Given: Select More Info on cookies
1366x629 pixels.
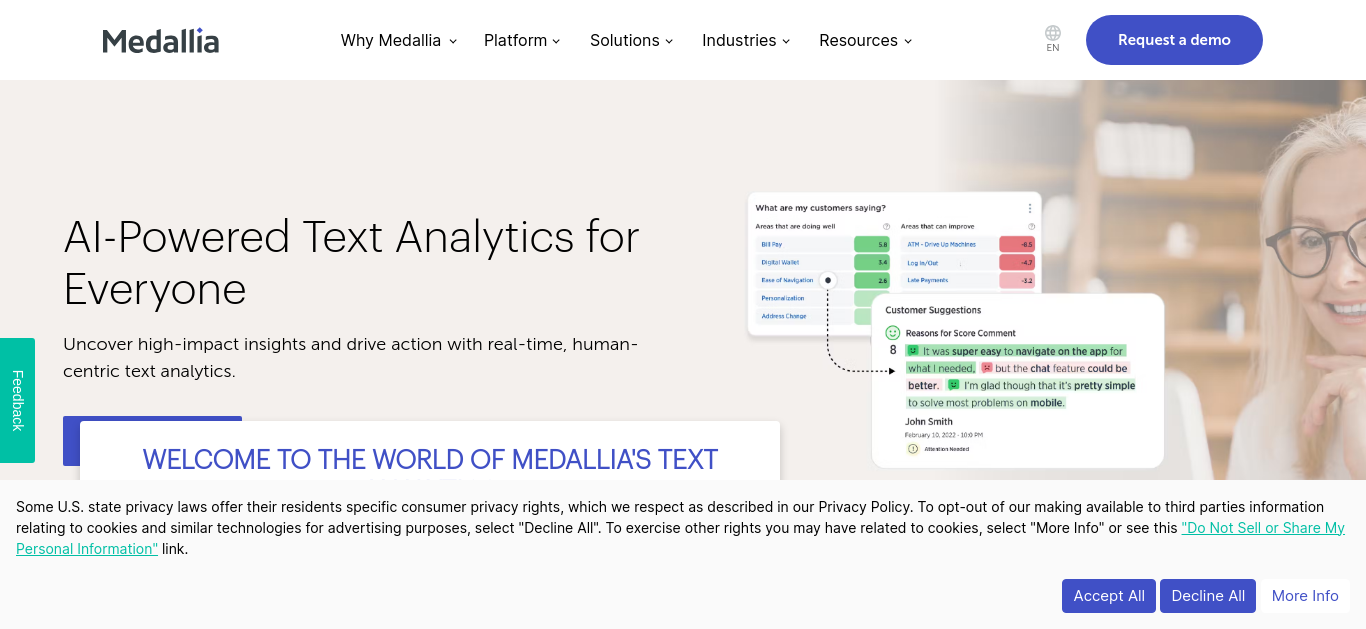Looking at the screenshot, I should 1305,596.
